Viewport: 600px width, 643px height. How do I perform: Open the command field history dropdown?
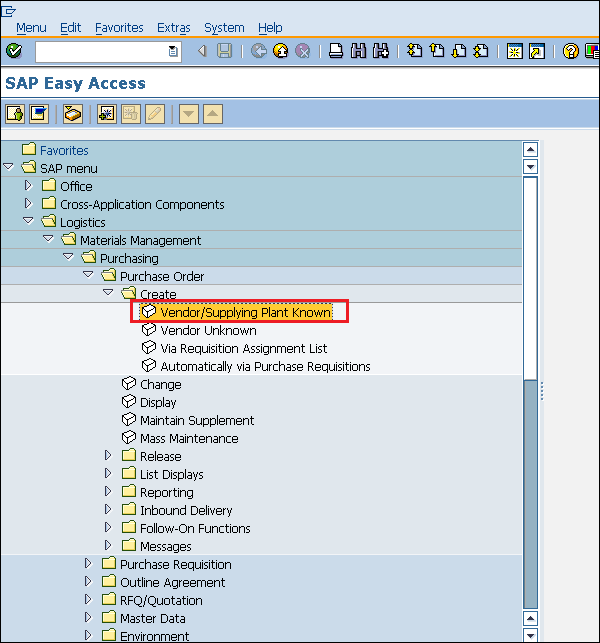(x=173, y=51)
